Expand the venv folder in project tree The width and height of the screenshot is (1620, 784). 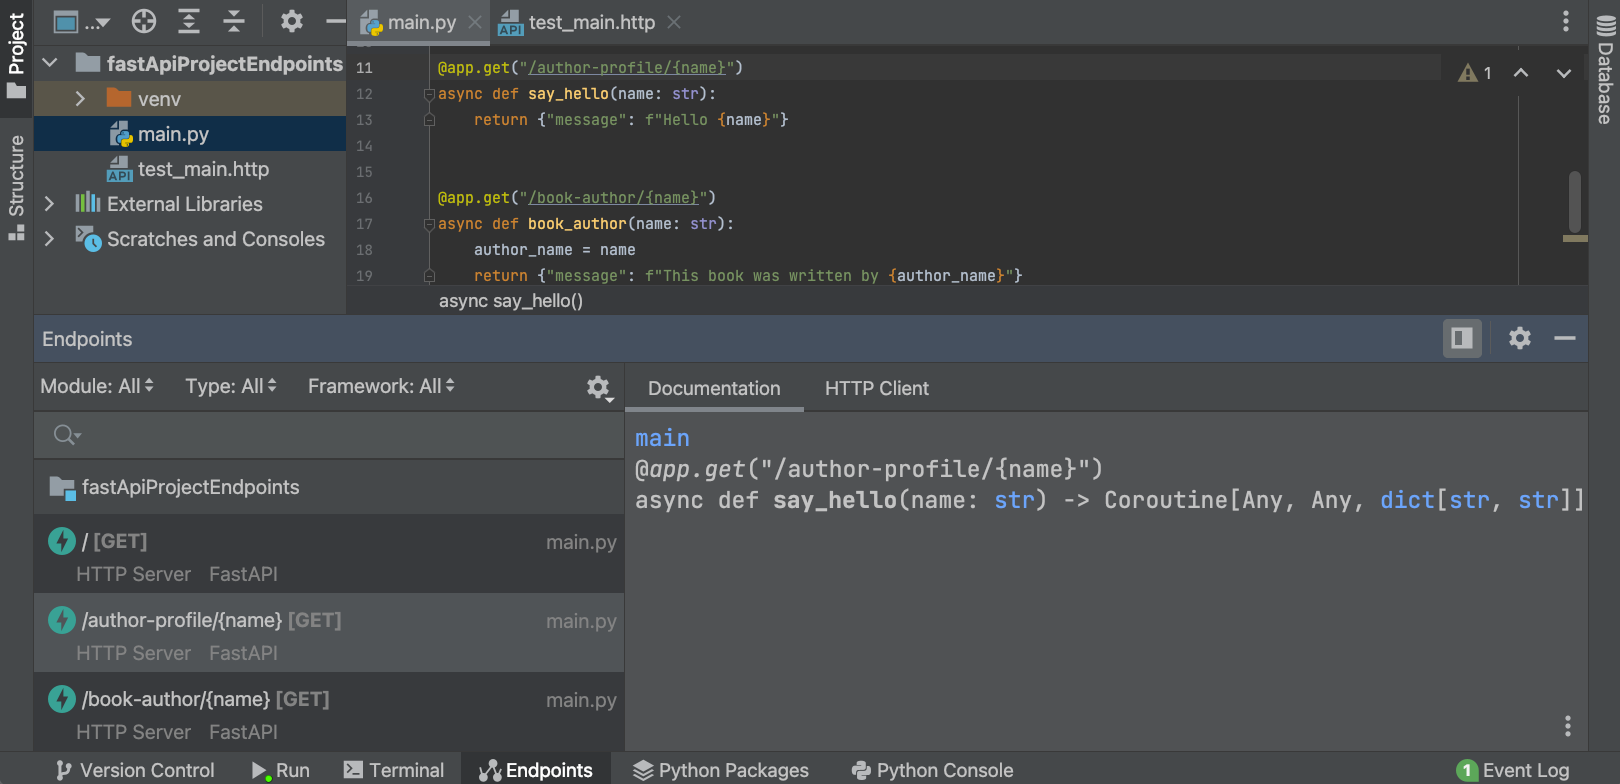[x=80, y=99]
